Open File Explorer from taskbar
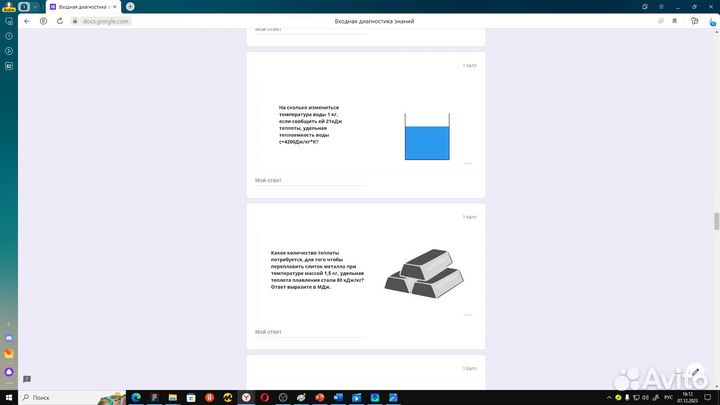The image size is (720, 405). [x=173, y=398]
